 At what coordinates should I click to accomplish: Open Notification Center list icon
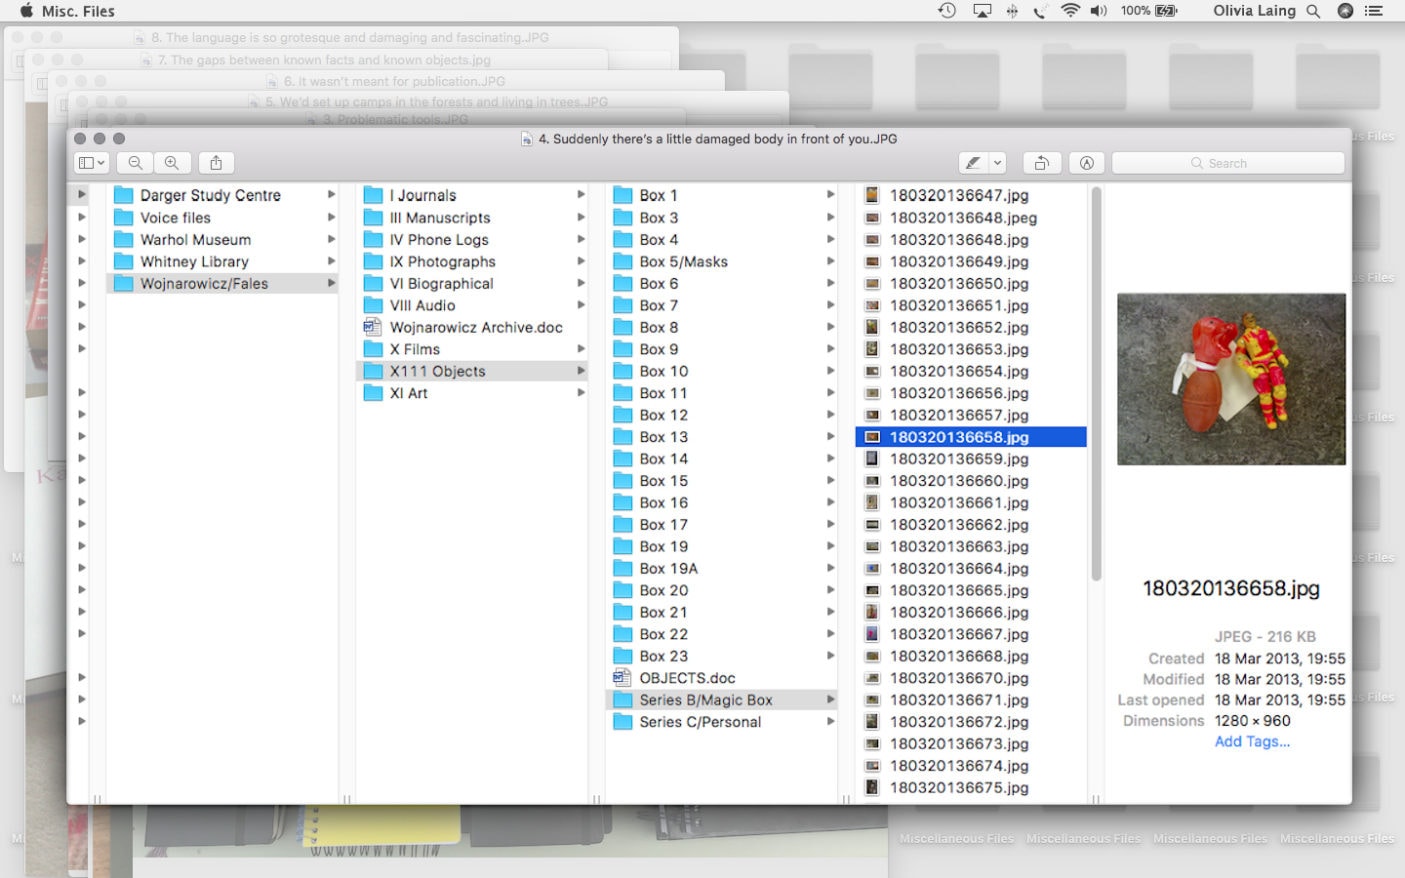1374,11
